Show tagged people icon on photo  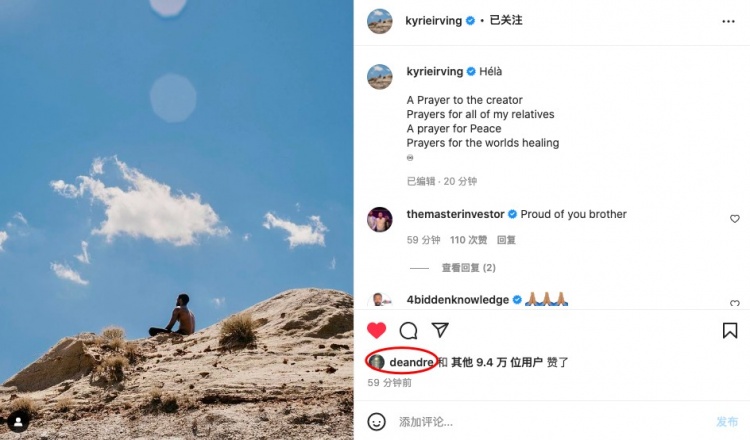click(18, 422)
